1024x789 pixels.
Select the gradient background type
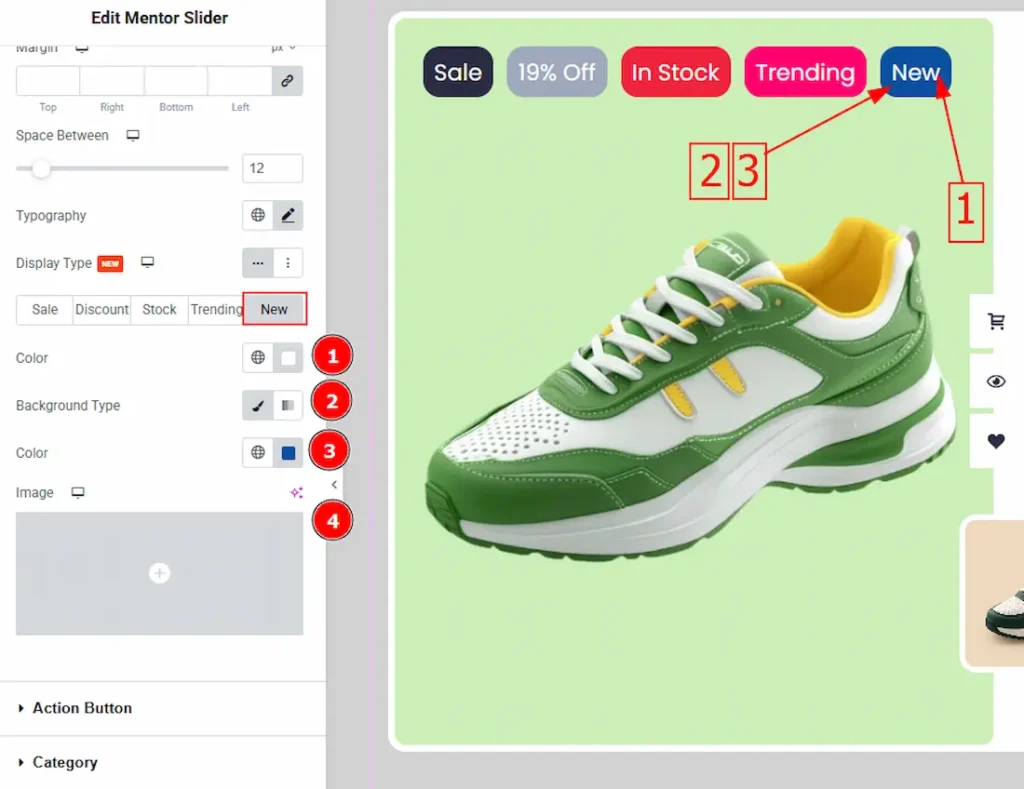click(288, 406)
